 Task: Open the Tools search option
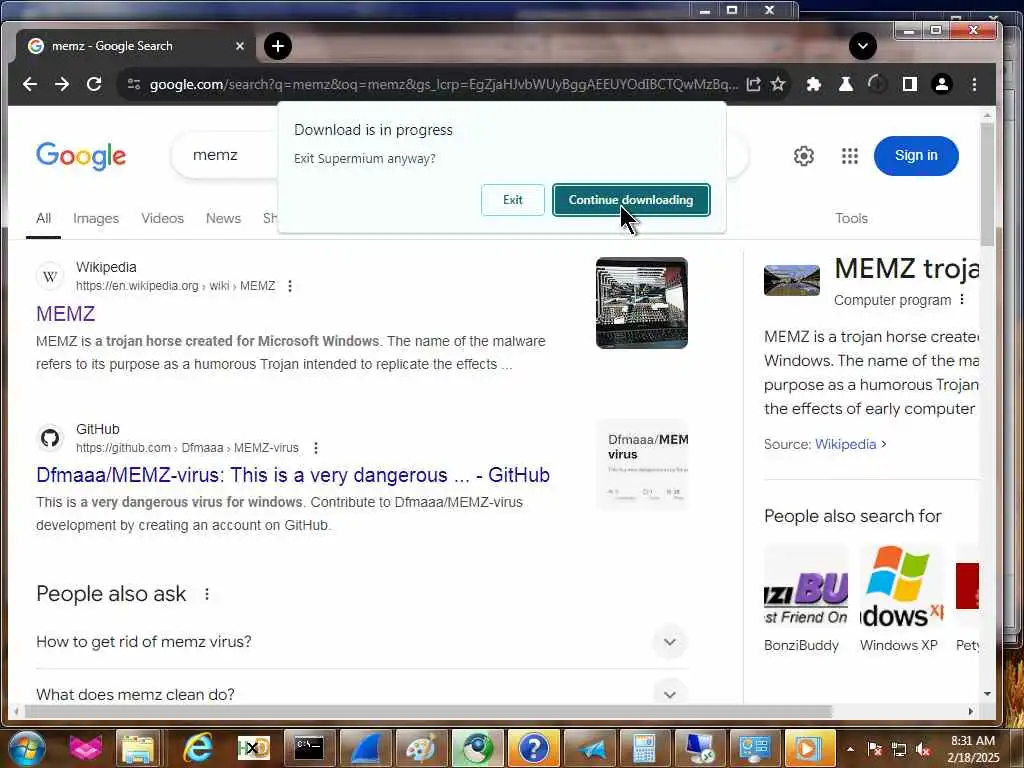click(852, 218)
